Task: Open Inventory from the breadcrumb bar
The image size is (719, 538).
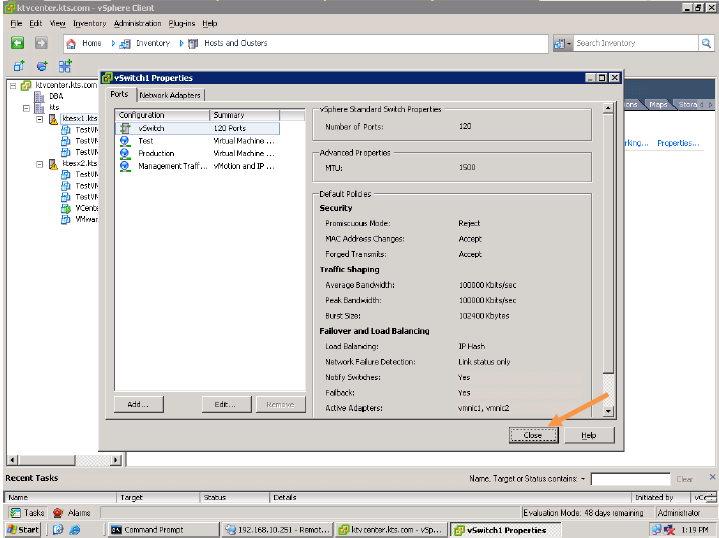Action: click(153, 43)
